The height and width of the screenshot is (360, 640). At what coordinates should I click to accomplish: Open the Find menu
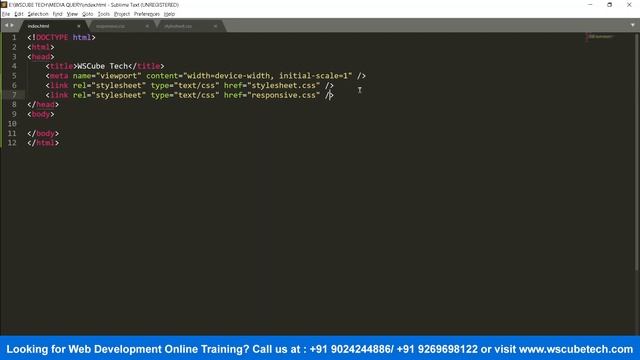coord(58,14)
